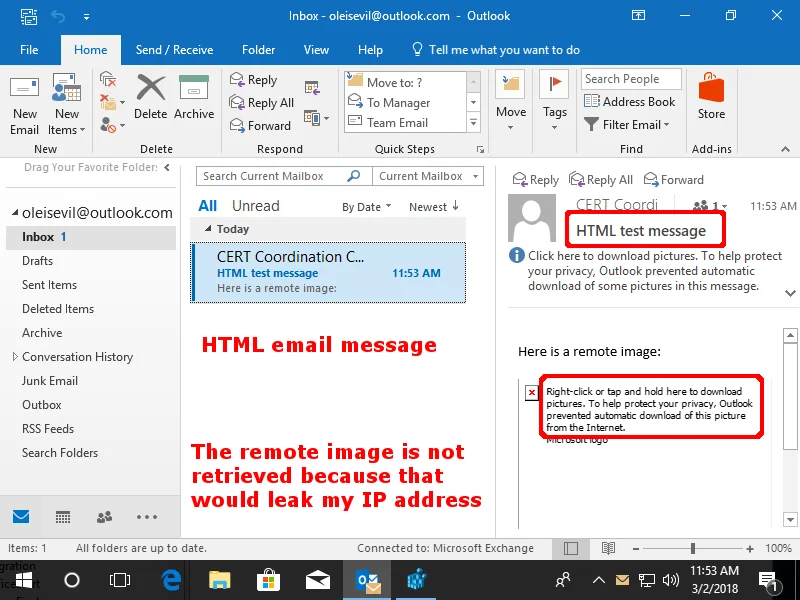The image size is (800, 600).
Task: Reply All to the CERT message
Action: (601, 179)
